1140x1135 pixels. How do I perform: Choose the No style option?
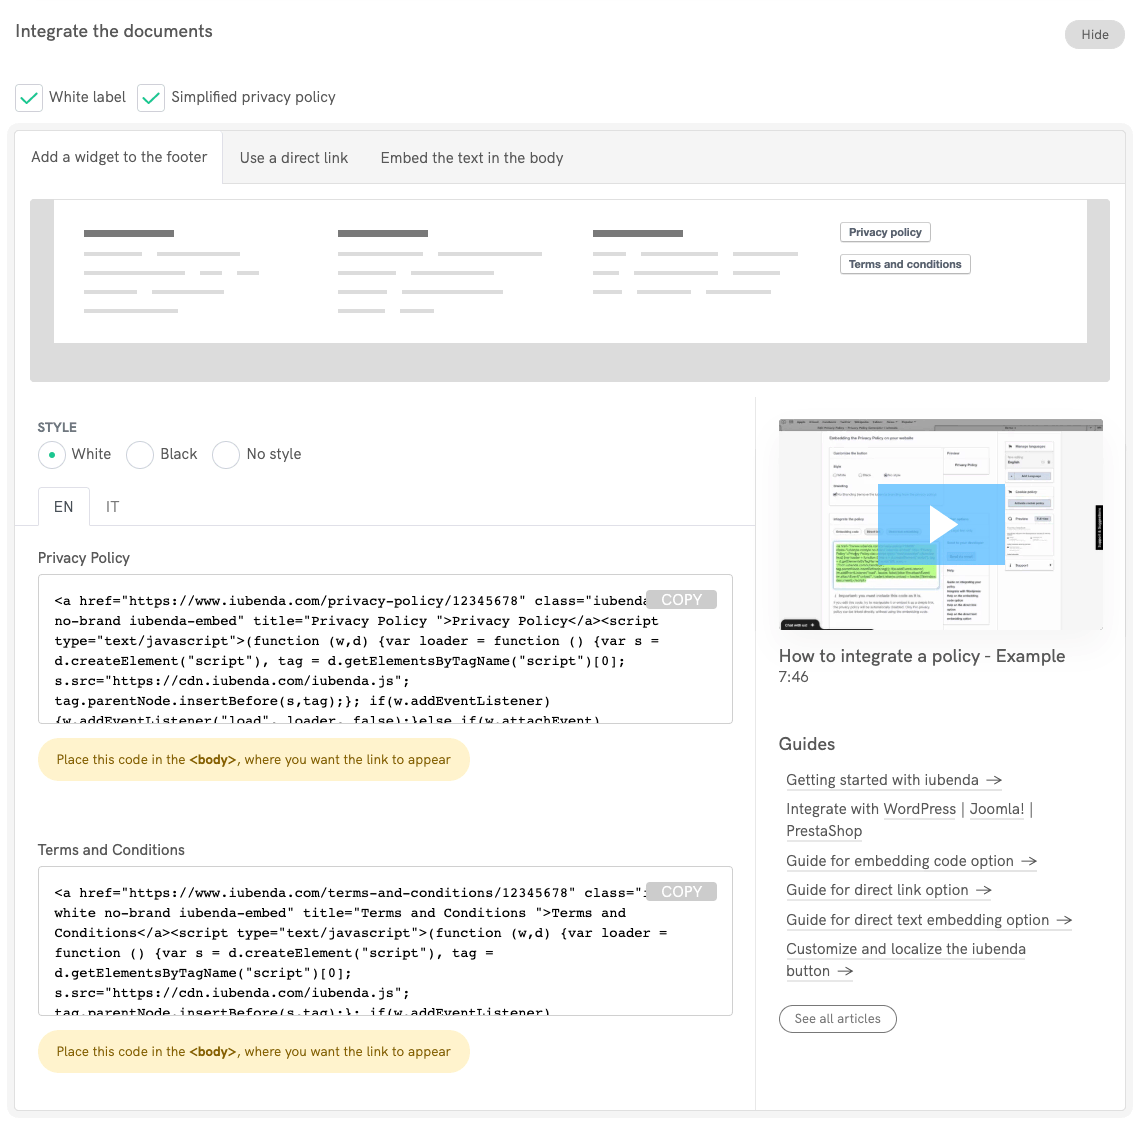(225, 454)
